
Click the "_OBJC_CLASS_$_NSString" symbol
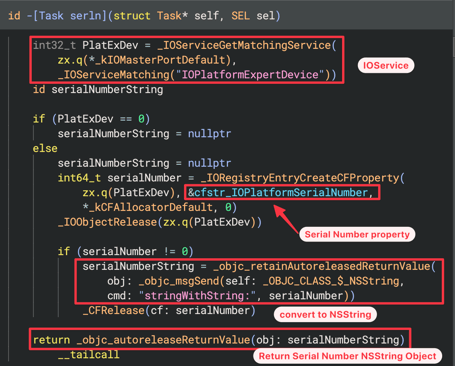tap(331, 281)
